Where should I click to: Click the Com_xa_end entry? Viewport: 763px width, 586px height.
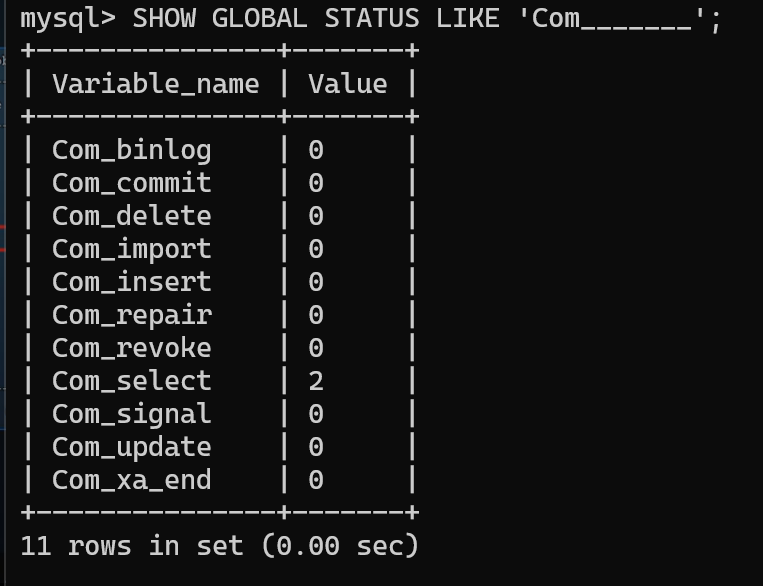click(x=131, y=480)
